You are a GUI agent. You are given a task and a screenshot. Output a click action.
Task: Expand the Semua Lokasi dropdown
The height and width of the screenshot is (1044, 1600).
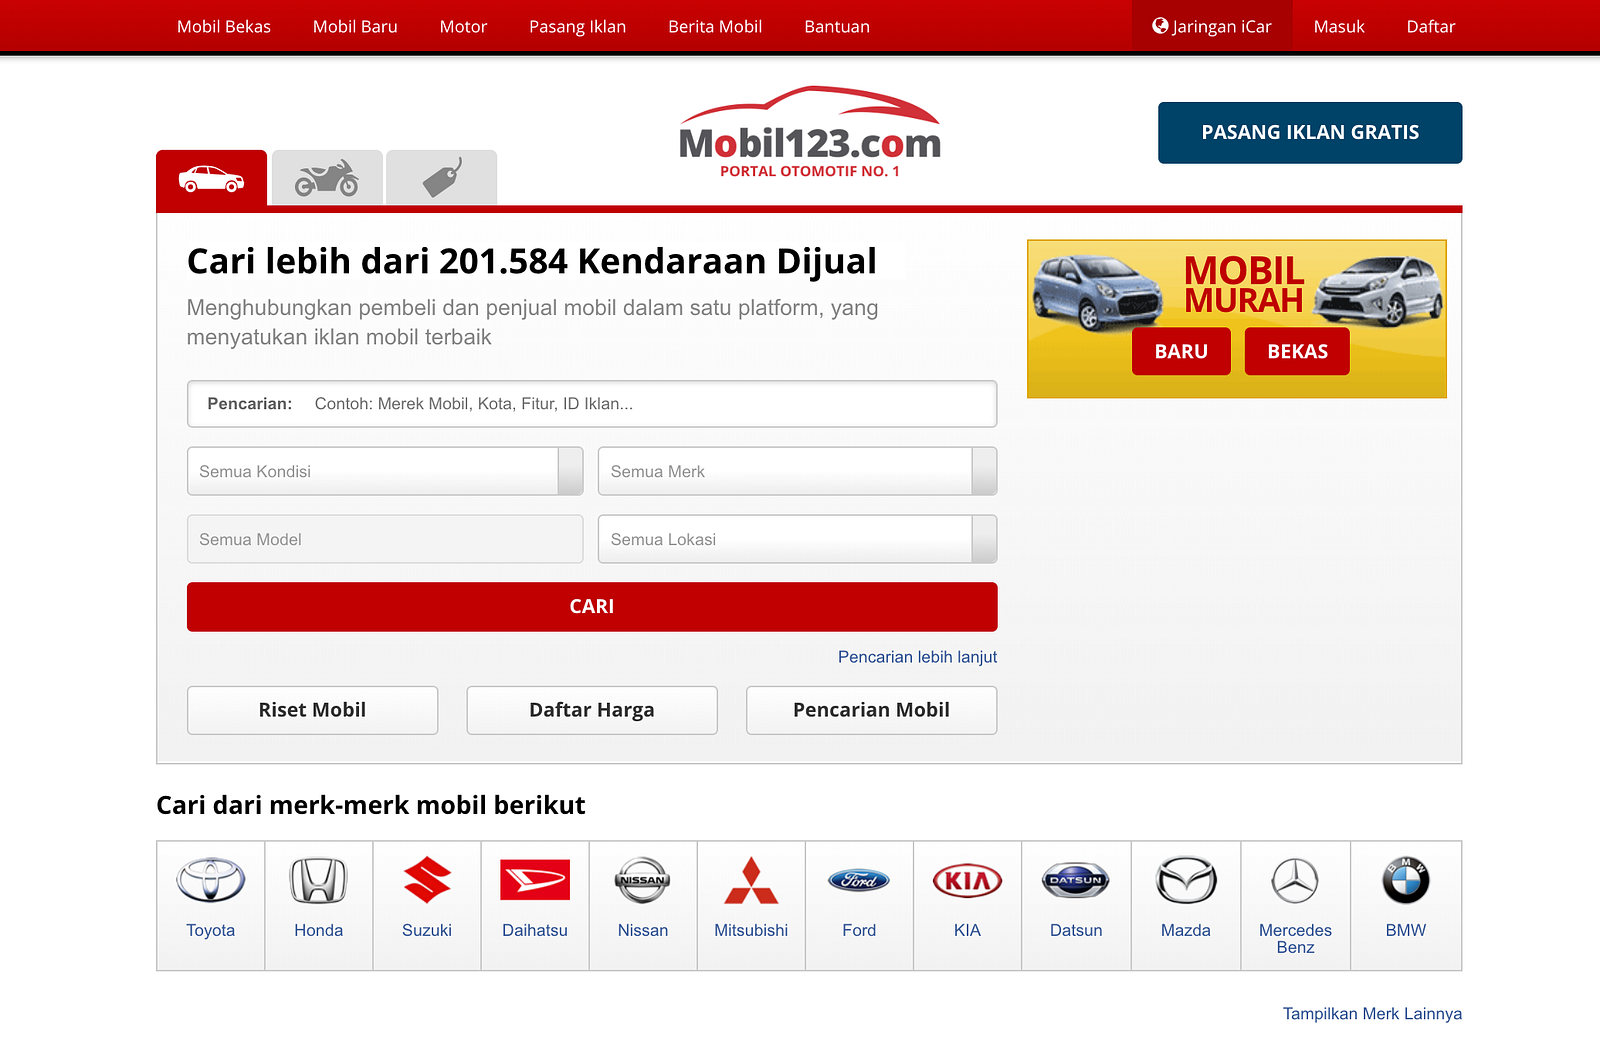(797, 539)
